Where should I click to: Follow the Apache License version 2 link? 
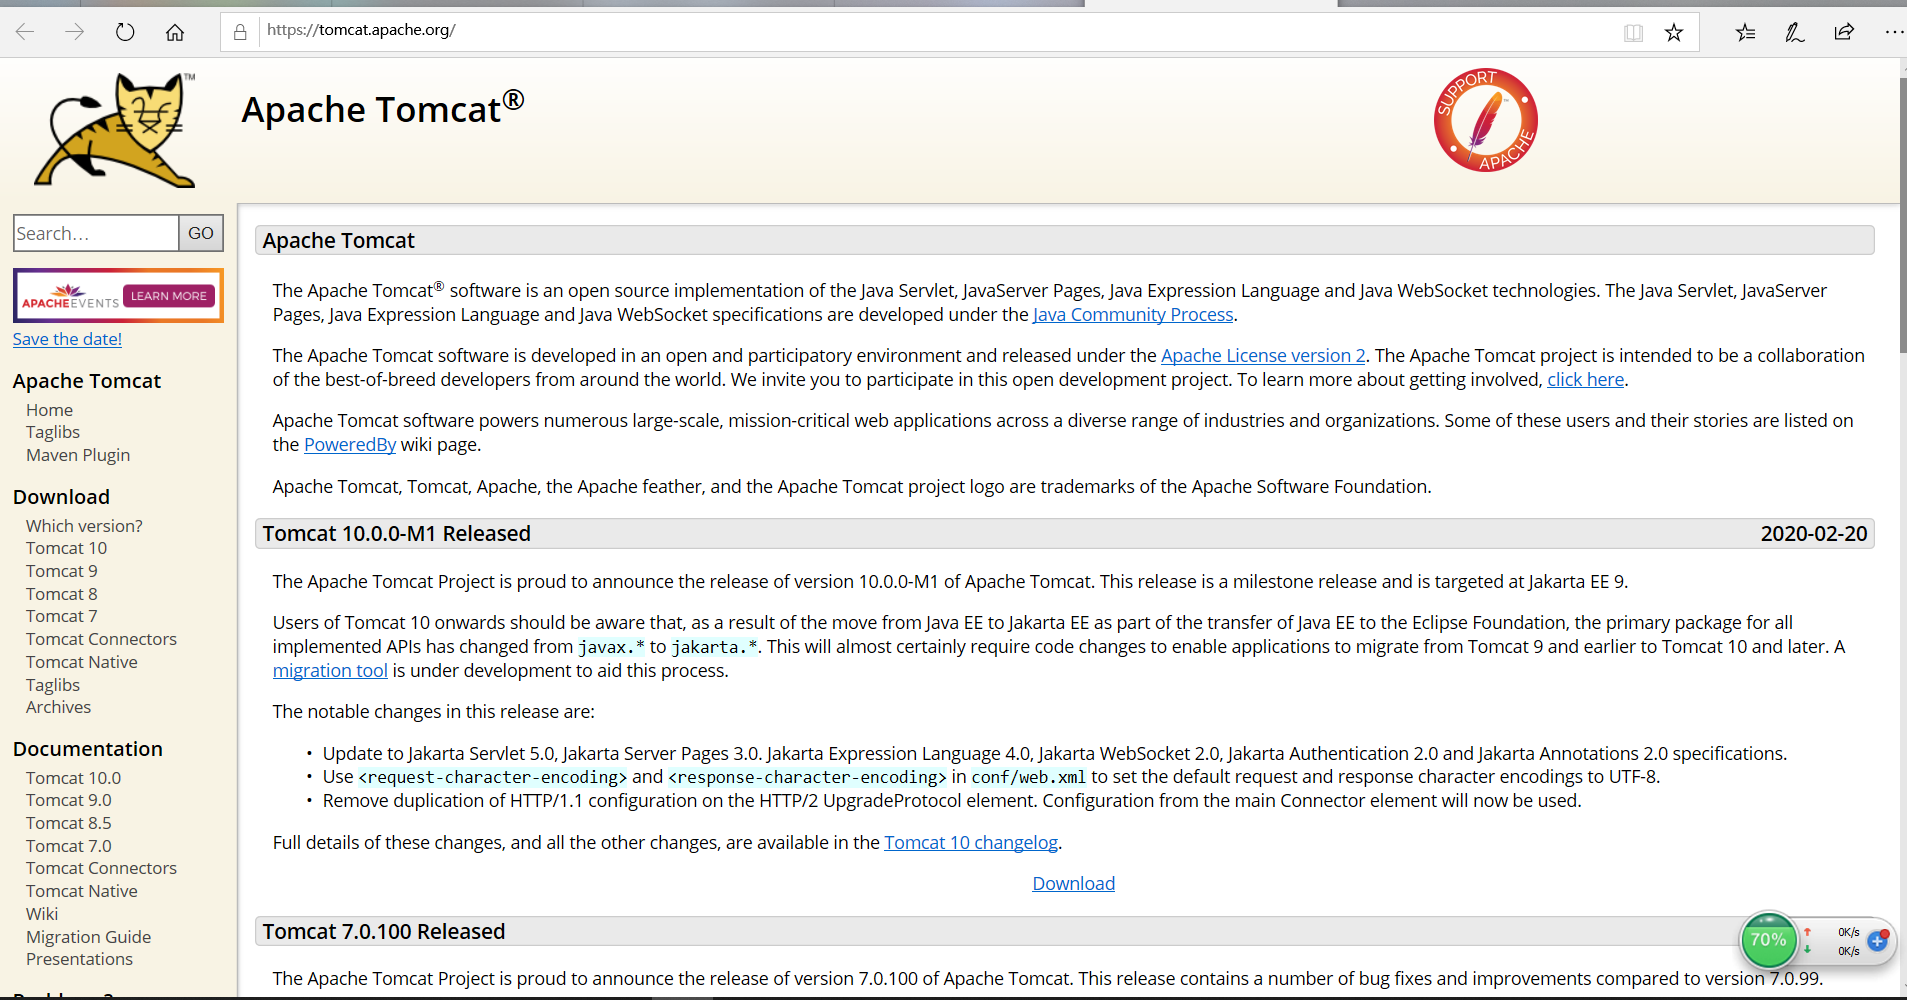point(1263,356)
